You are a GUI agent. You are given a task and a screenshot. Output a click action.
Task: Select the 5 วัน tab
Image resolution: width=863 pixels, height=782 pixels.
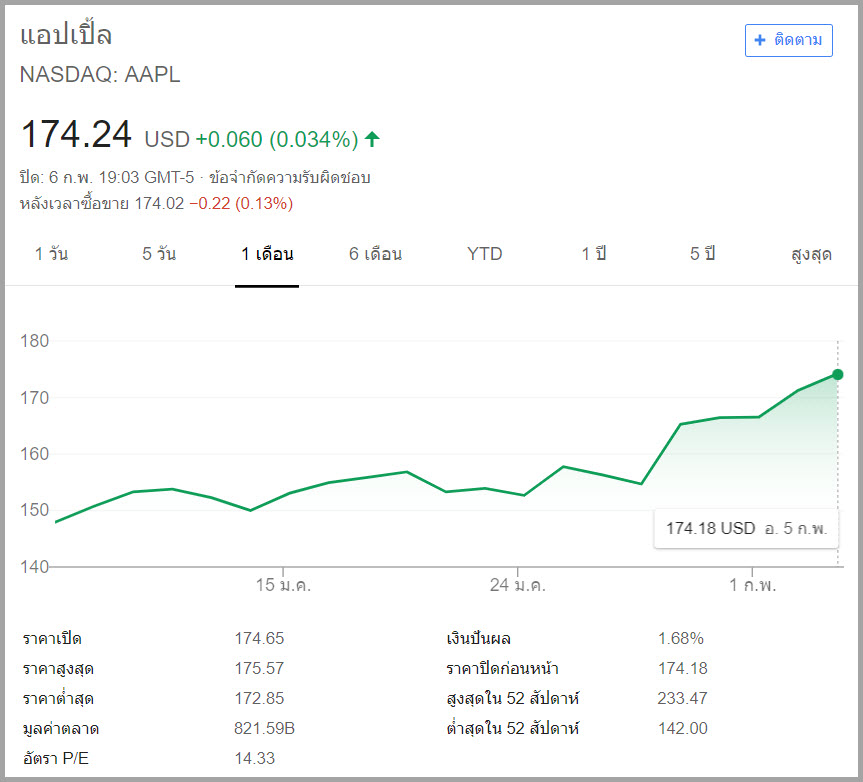[159, 254]
